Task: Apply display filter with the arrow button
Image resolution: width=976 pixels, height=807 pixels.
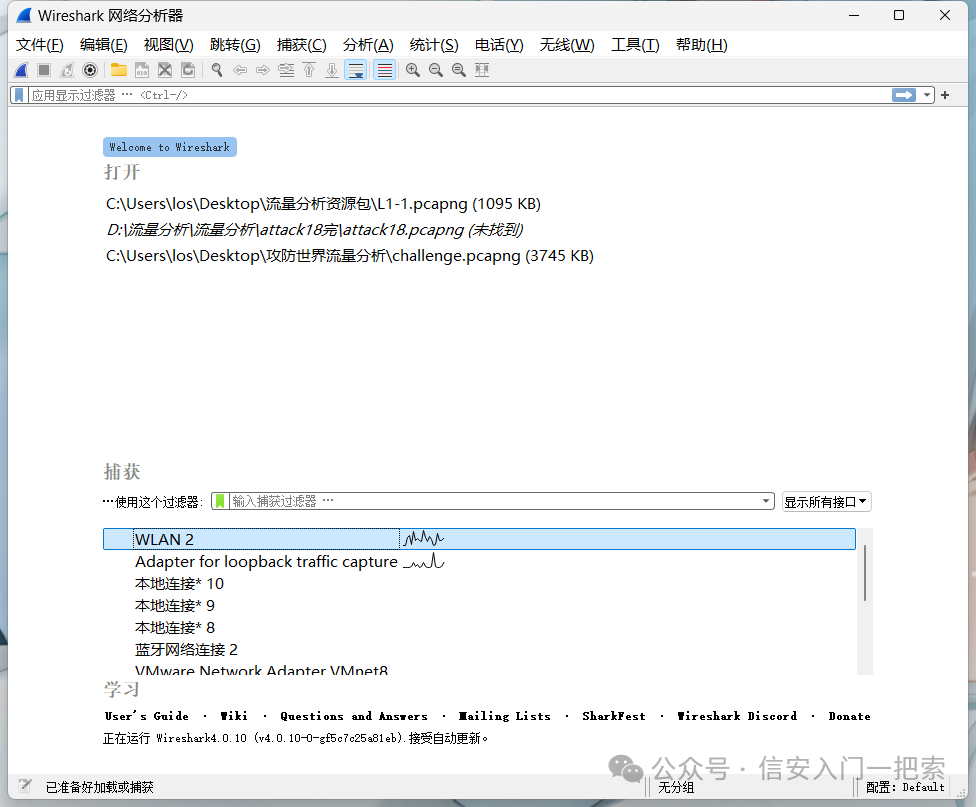Action: tap(904, 95)
